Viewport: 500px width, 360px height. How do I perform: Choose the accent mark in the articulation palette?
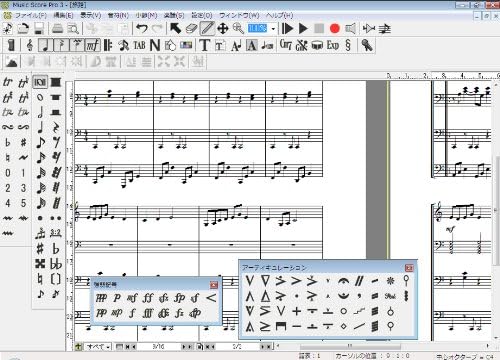[x=296, y=281]
